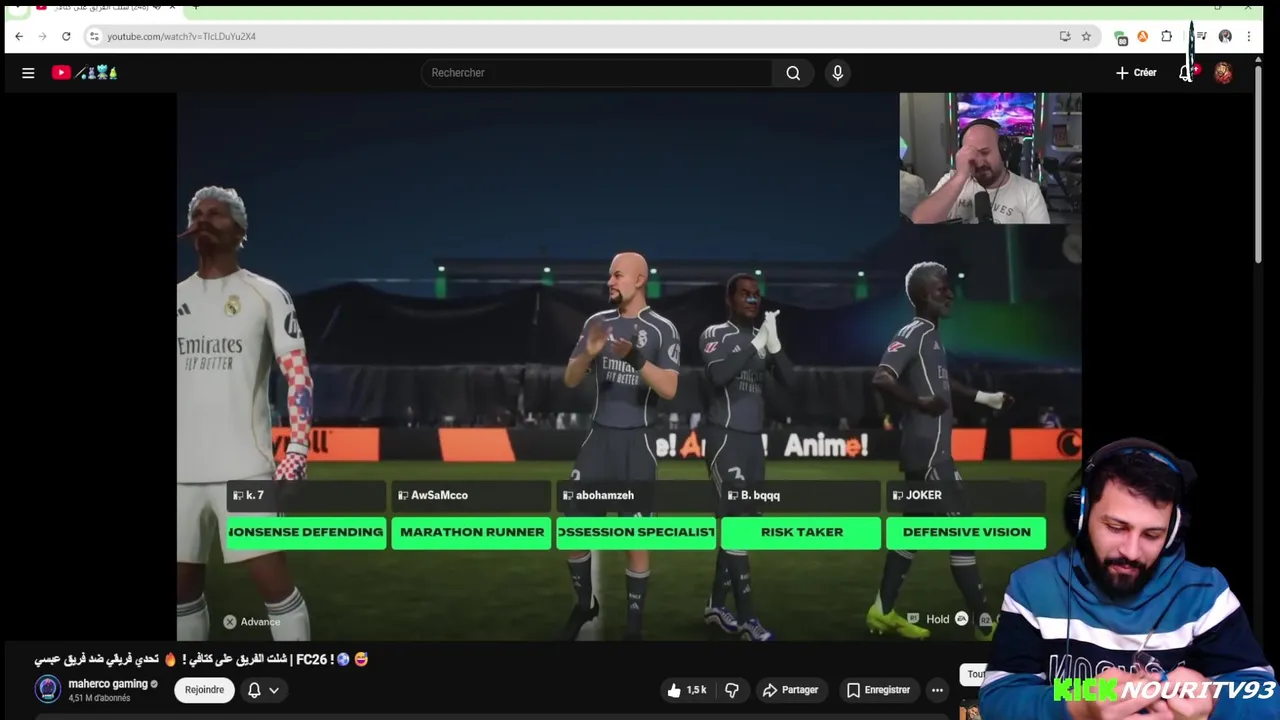The image size is (1280, 720).
Task: Open maherco gaming channel name link
Action: click(108, 684)
